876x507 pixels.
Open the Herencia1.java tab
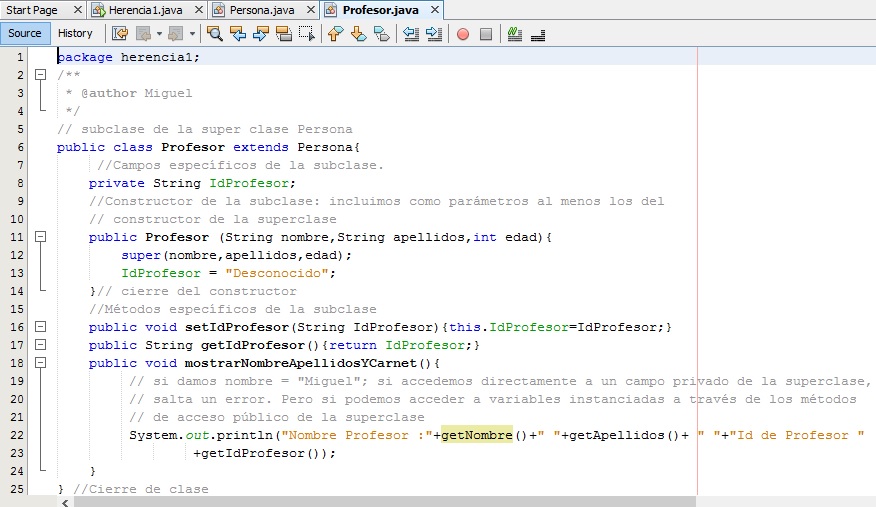[x=150, y=10]
